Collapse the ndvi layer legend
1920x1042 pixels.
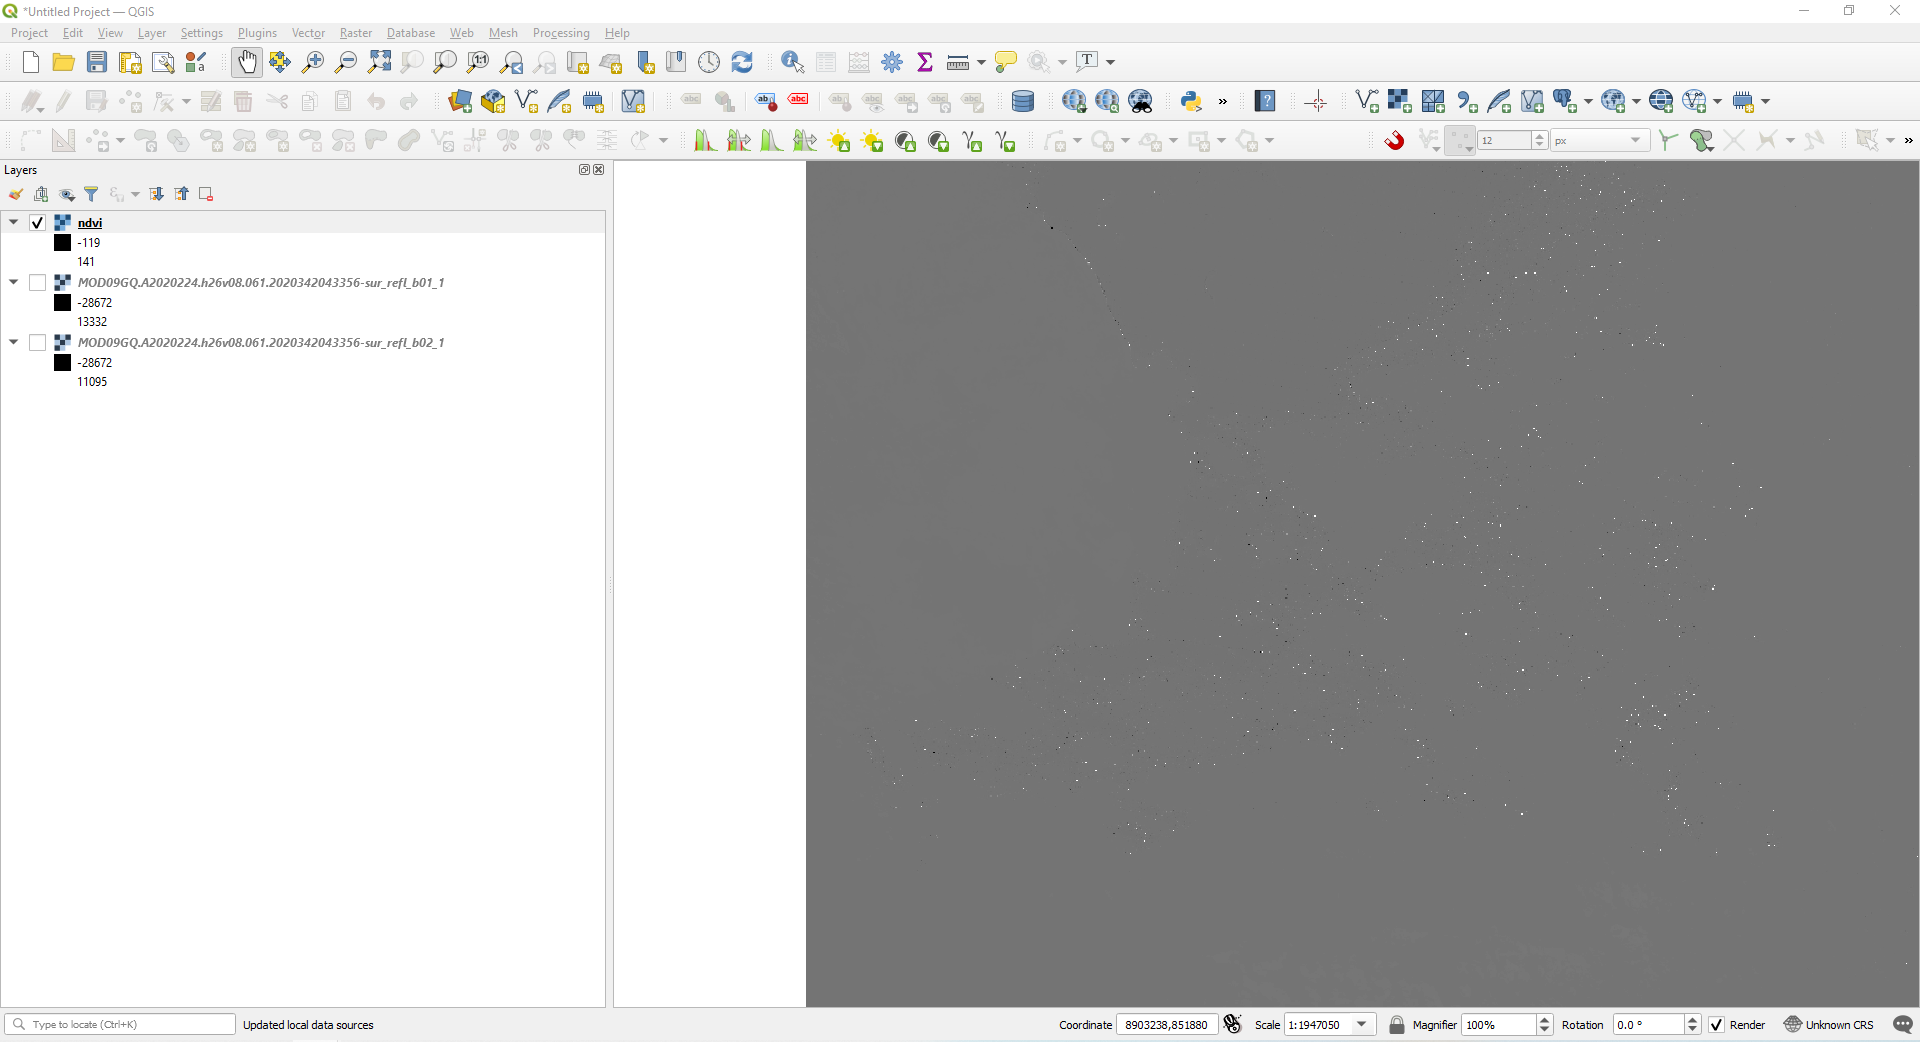13,223
